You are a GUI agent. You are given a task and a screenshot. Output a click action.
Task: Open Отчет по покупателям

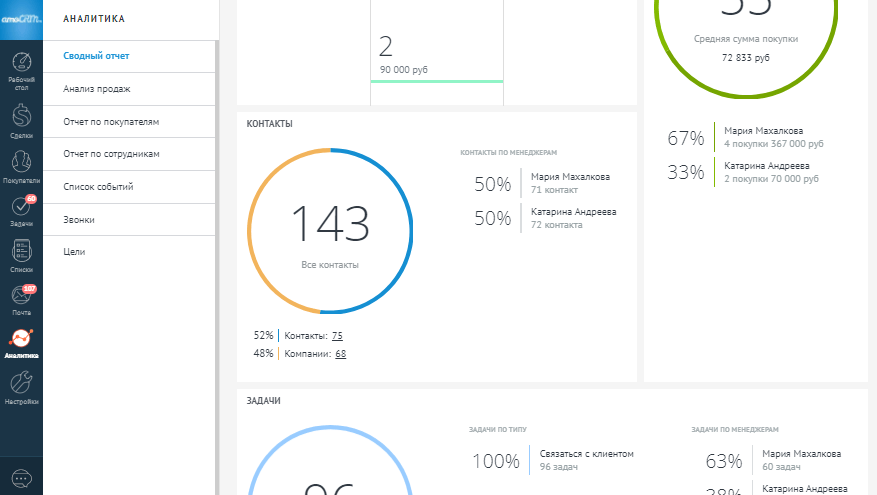[111, 122]
